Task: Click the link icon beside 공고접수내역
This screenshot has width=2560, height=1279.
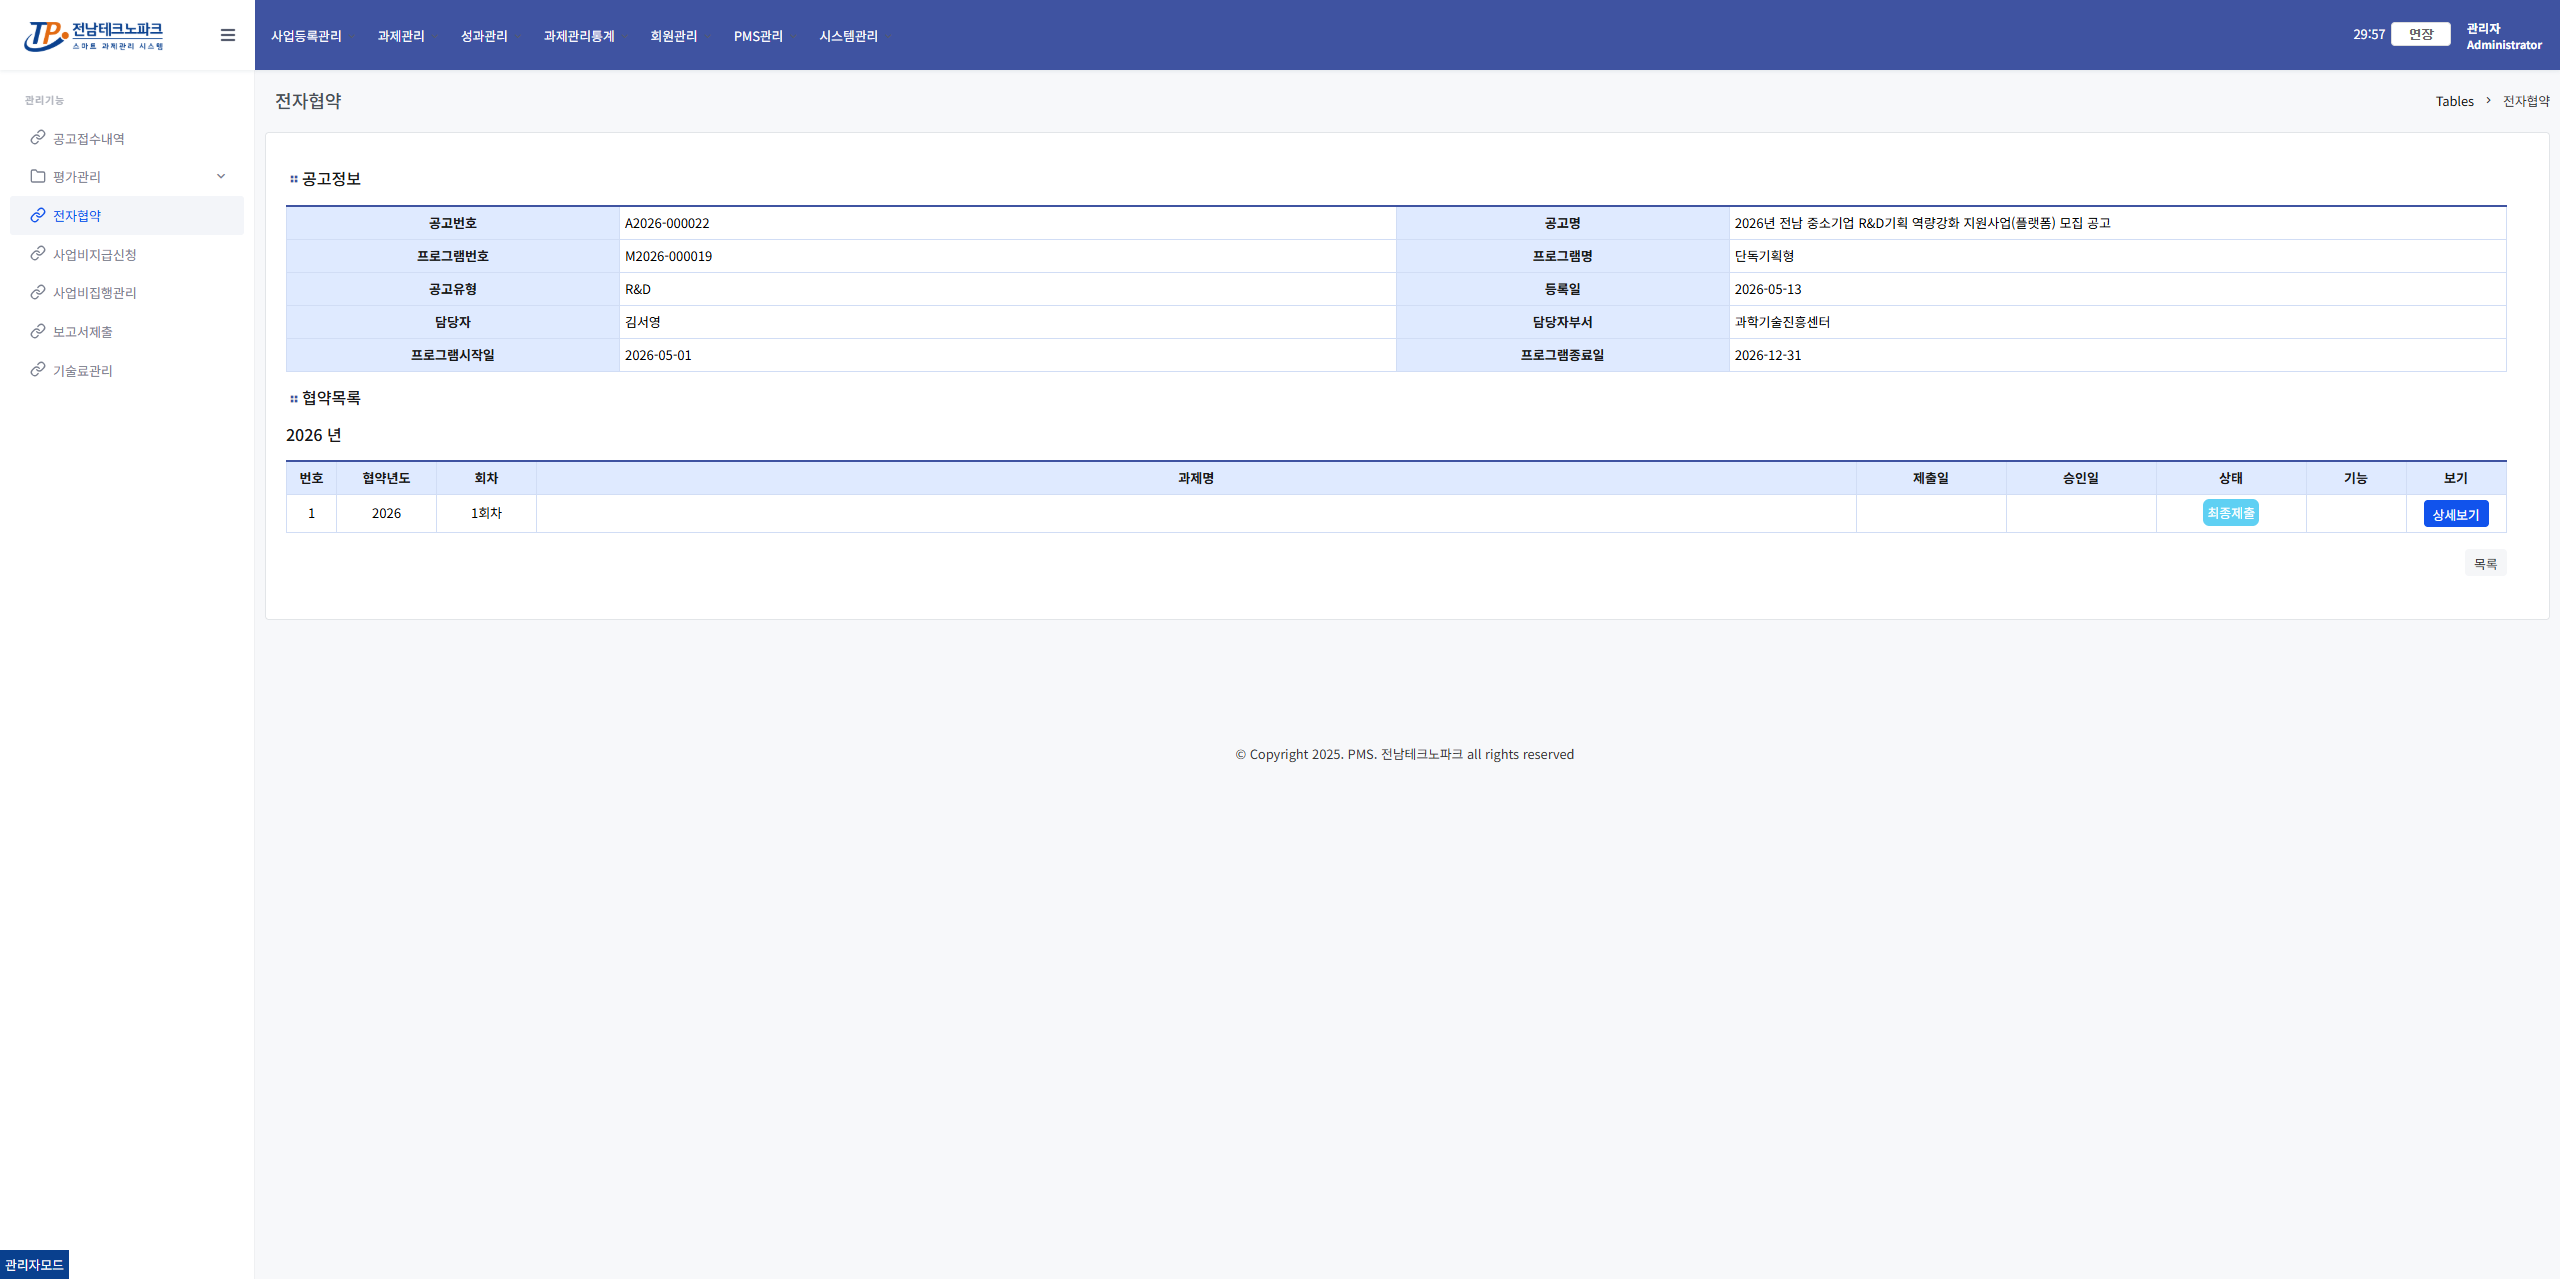Action: [38, 137]
